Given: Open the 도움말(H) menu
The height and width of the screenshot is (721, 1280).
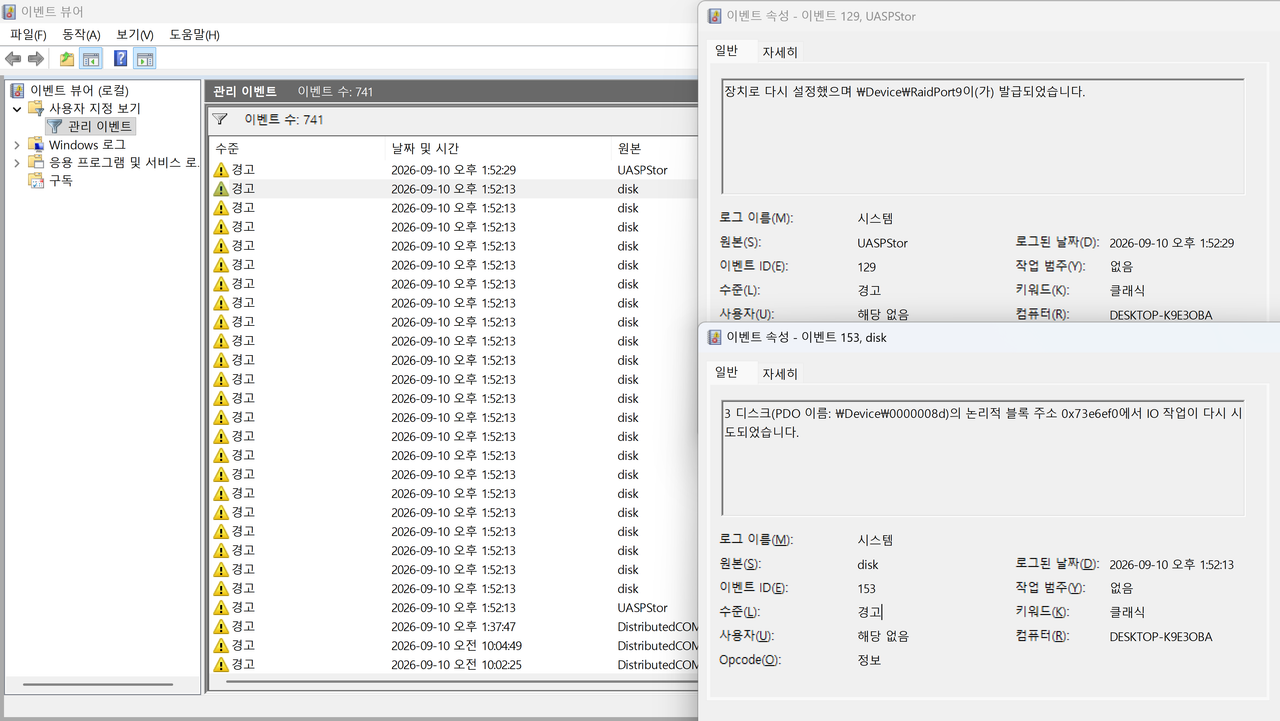Looking at the screenshot, I should coord(194,35).
